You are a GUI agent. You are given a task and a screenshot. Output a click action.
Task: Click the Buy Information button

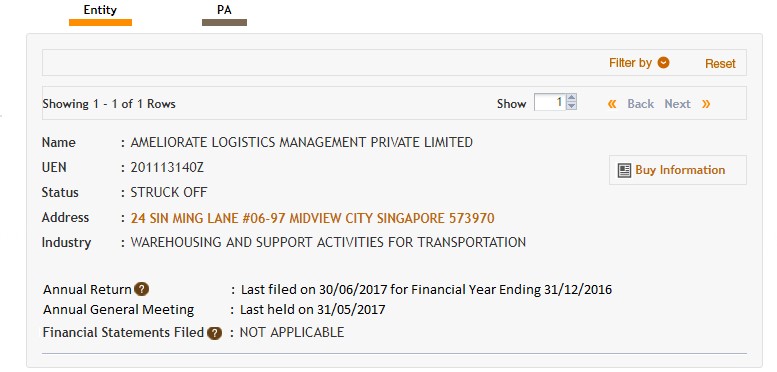tap(677, 170)
